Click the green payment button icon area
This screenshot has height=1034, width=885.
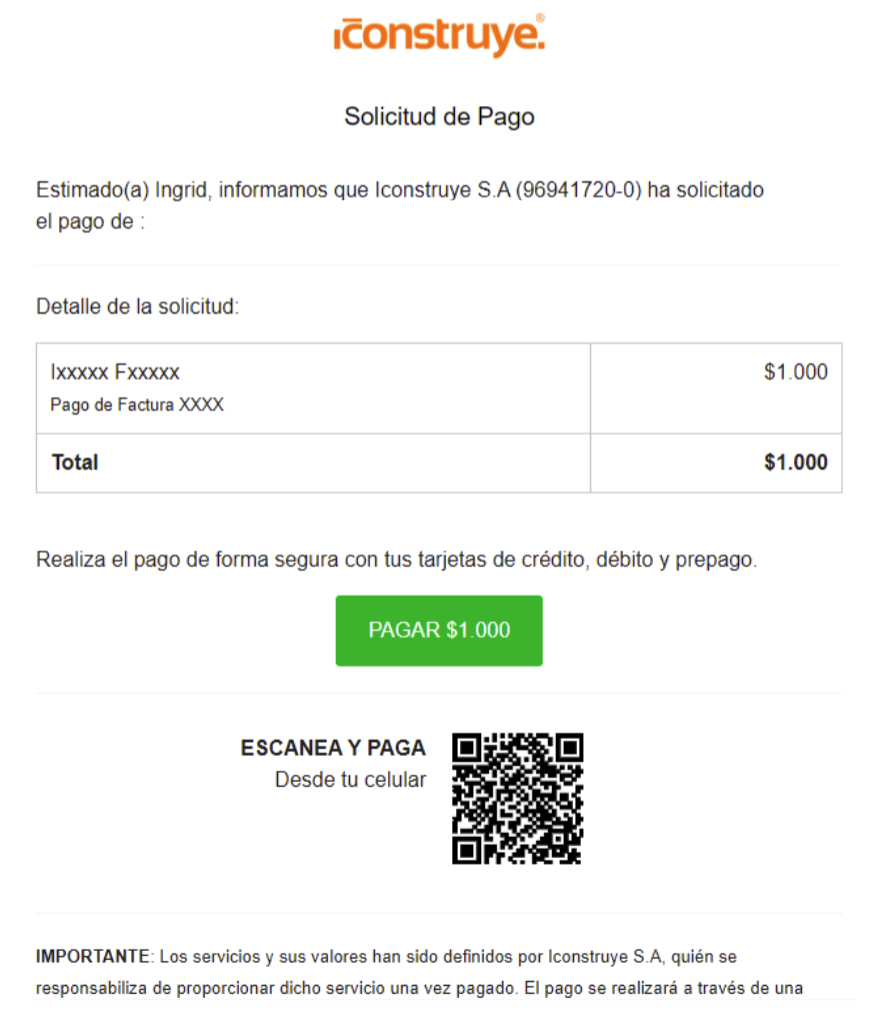439,630
